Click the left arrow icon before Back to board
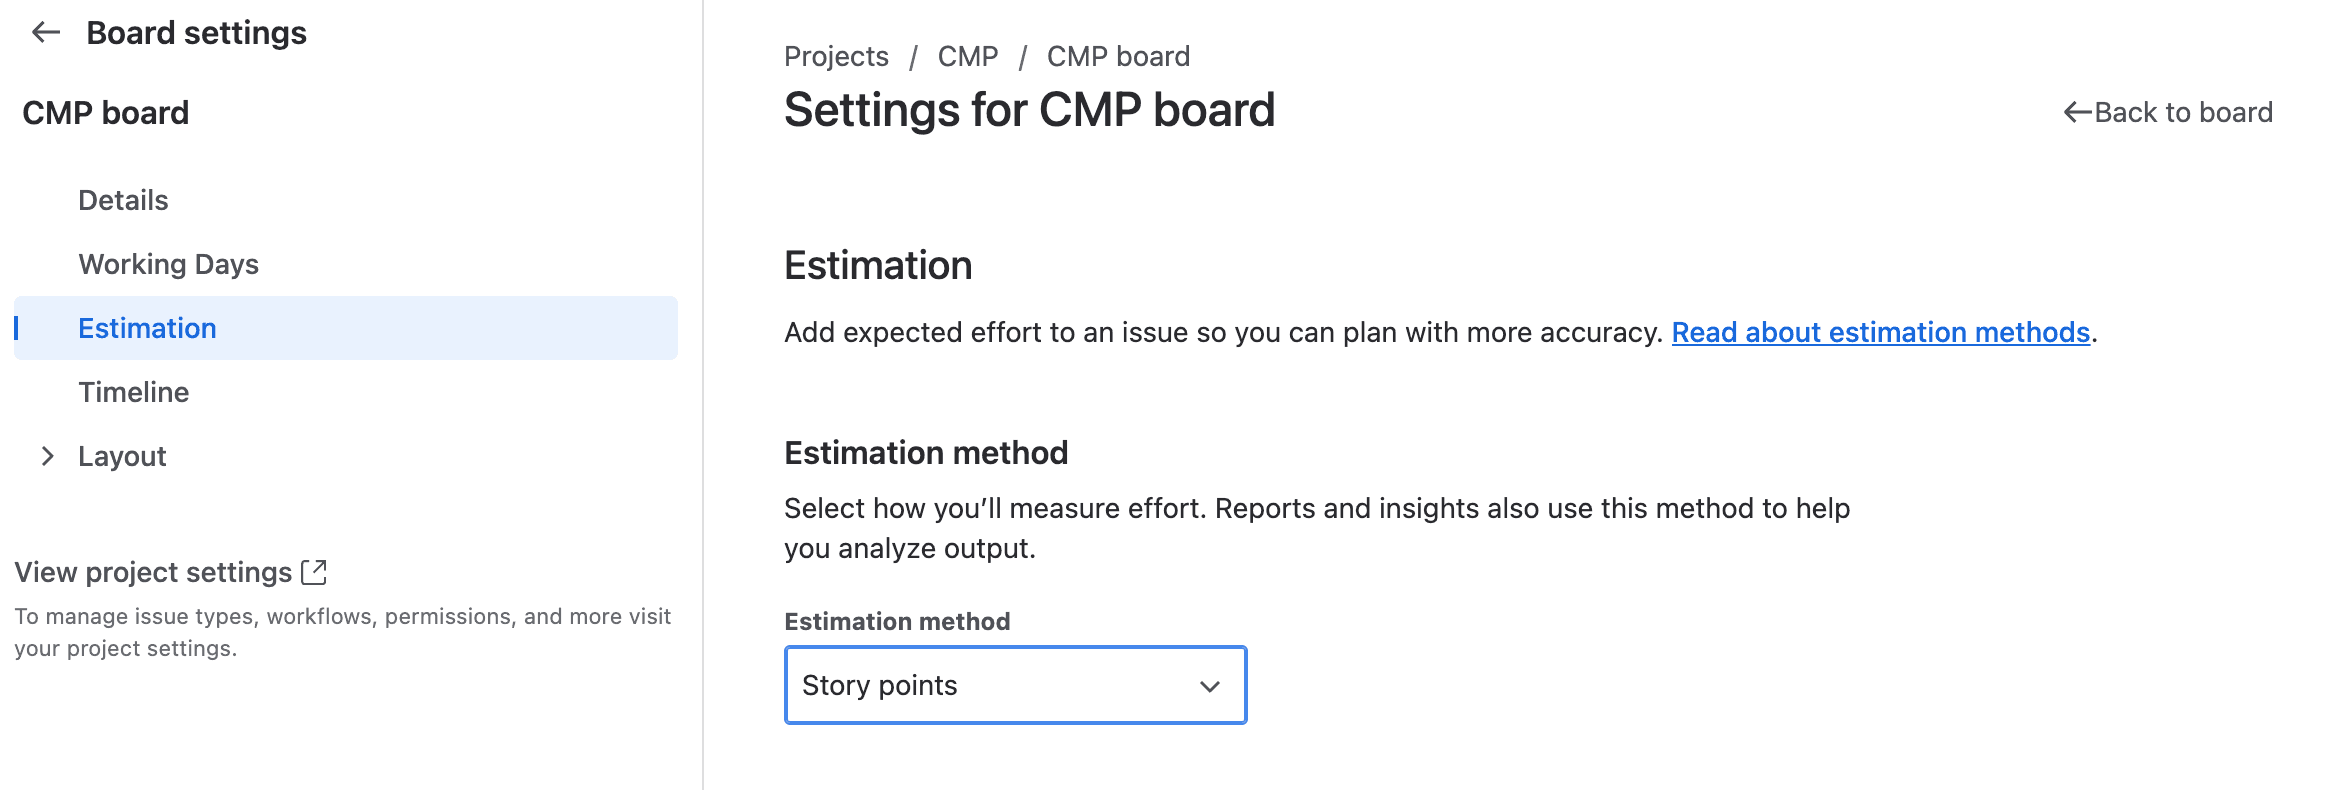 coord(2077,112)
